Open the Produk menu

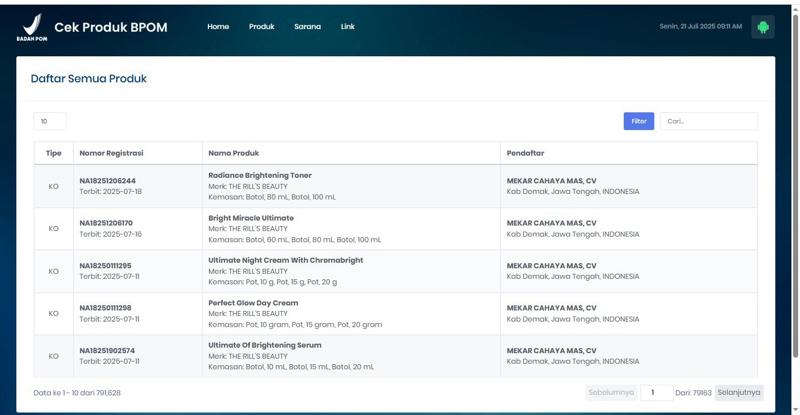click(x=261, y=27)
